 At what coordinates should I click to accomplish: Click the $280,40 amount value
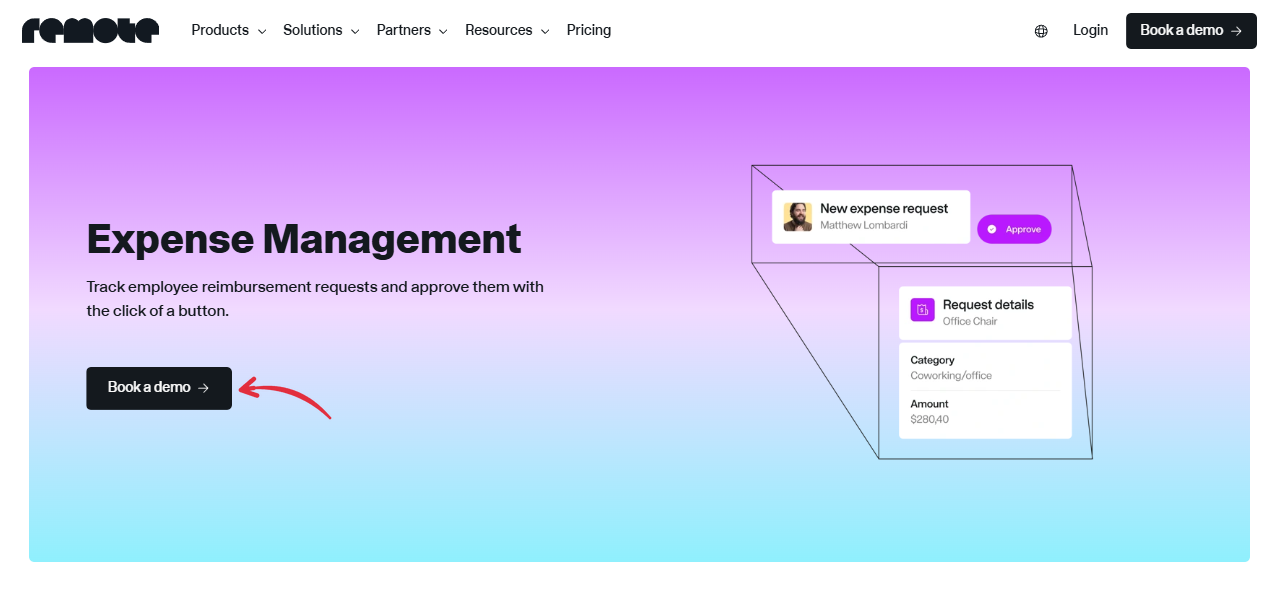point(930,419)
